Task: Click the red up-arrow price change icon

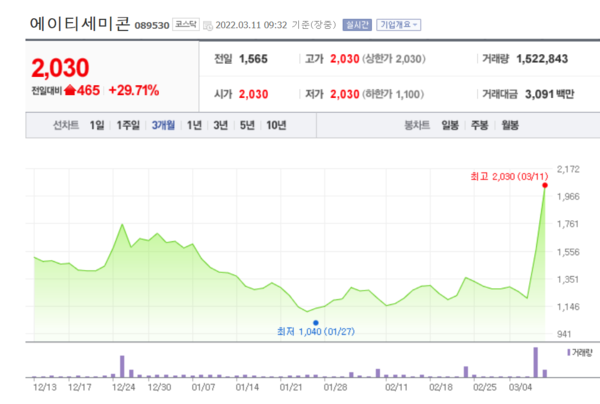Action: (x=70, y=90)
